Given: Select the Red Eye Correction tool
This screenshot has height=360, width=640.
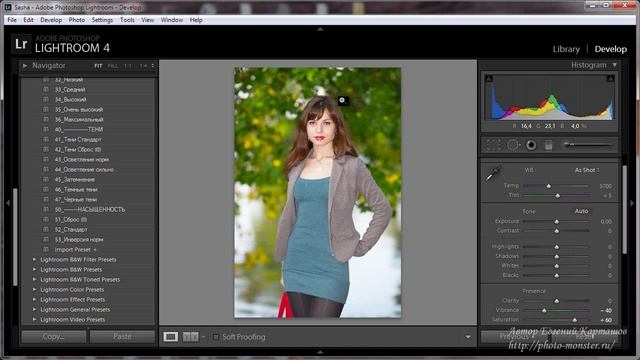Looking at the screenshot, I should (x=531, y=145).
